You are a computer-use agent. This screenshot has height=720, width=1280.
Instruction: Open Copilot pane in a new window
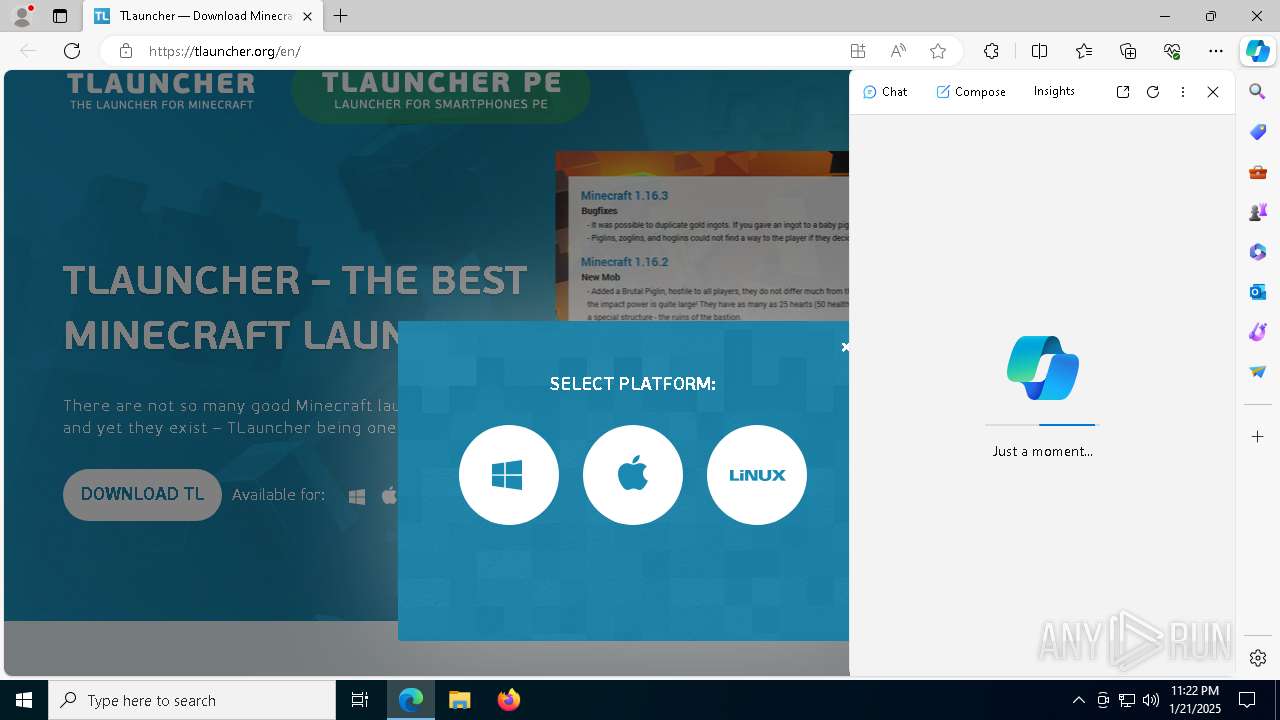click(1123, 92)
